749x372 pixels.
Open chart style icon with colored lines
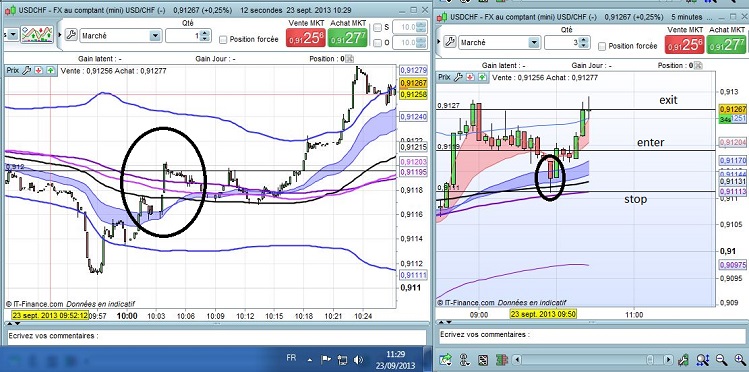[37, 35]
